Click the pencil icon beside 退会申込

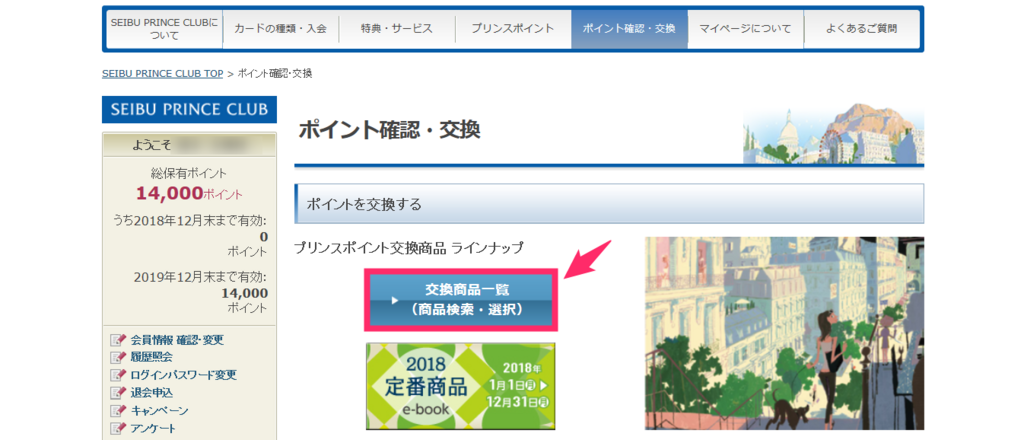(118, 393)
